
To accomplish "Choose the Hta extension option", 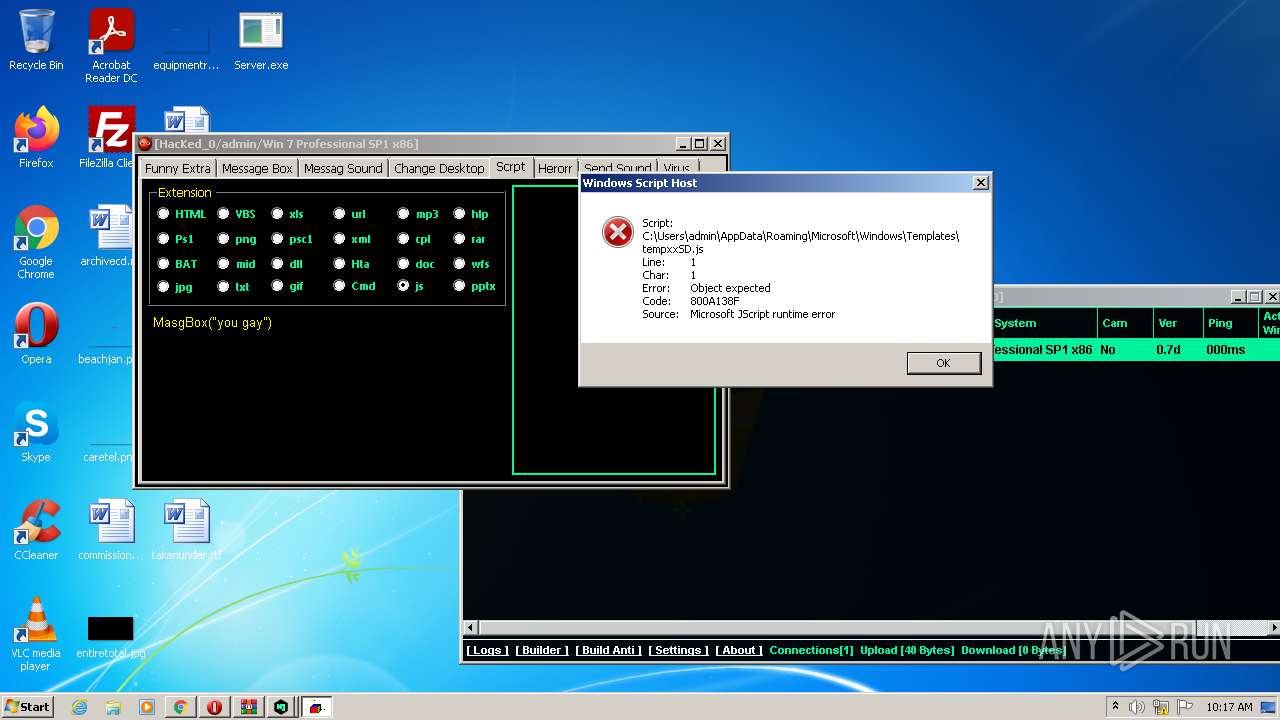I will pyautogui.click(x=339, y=264).
